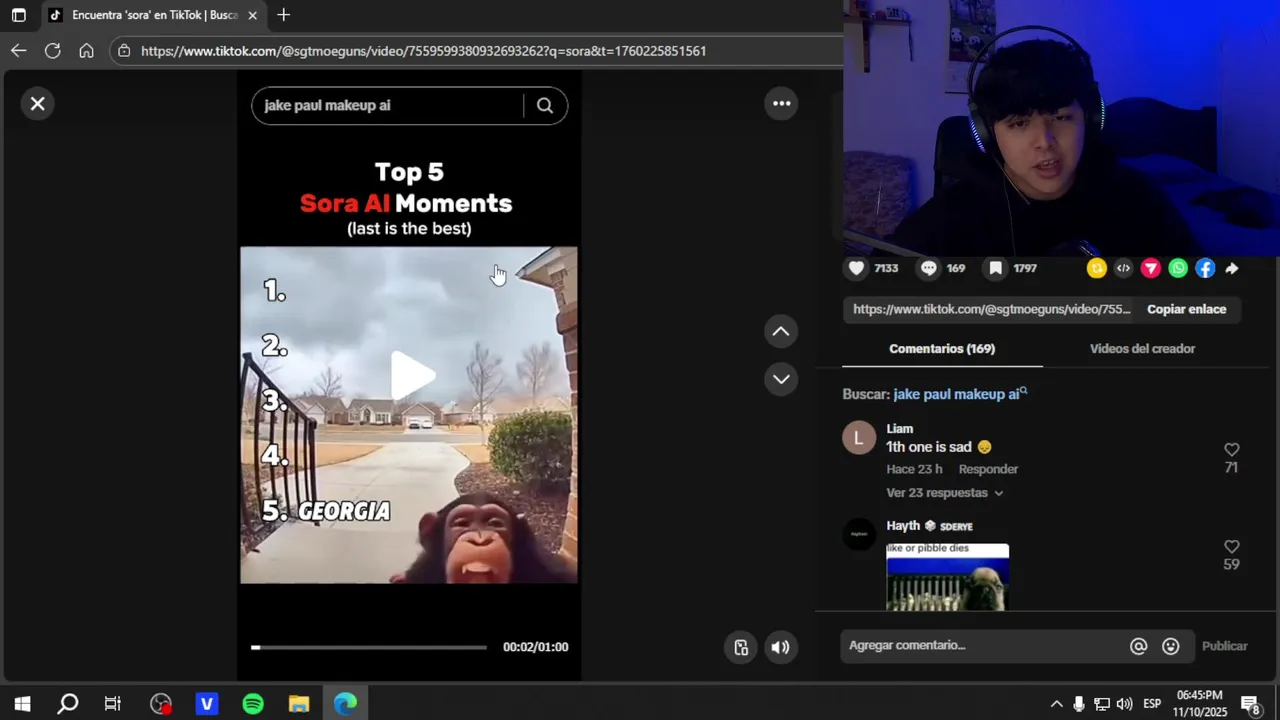Open Hayth's profile avatar

click(x=859, y=535)
